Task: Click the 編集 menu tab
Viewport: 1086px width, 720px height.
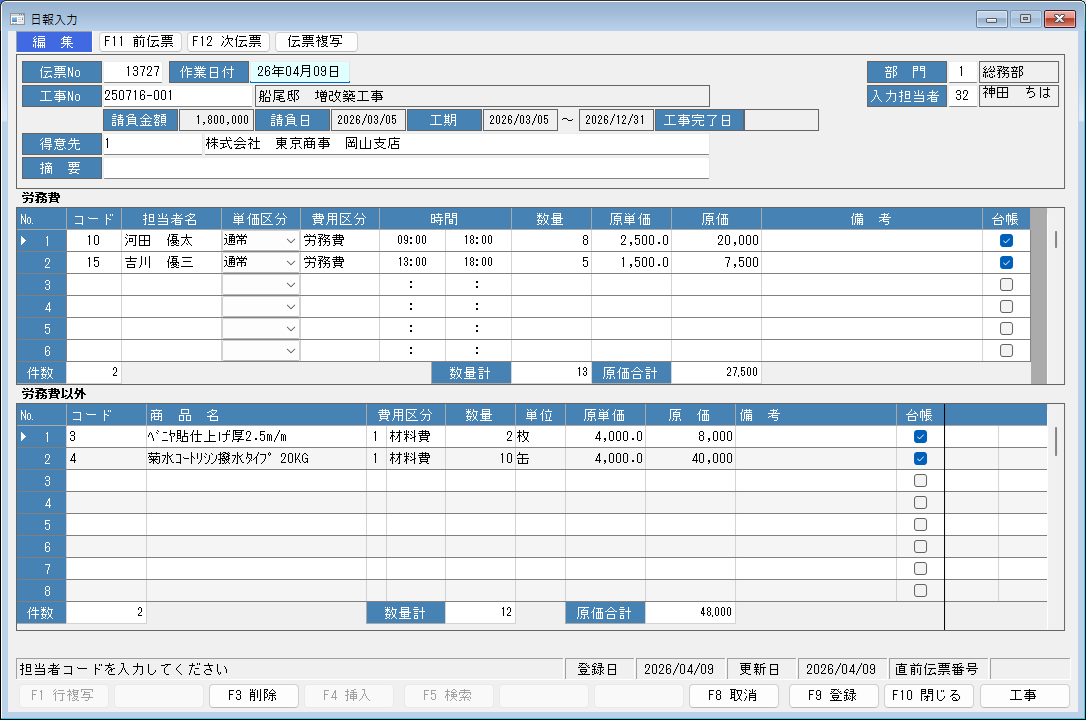Action: coord(54,42)
